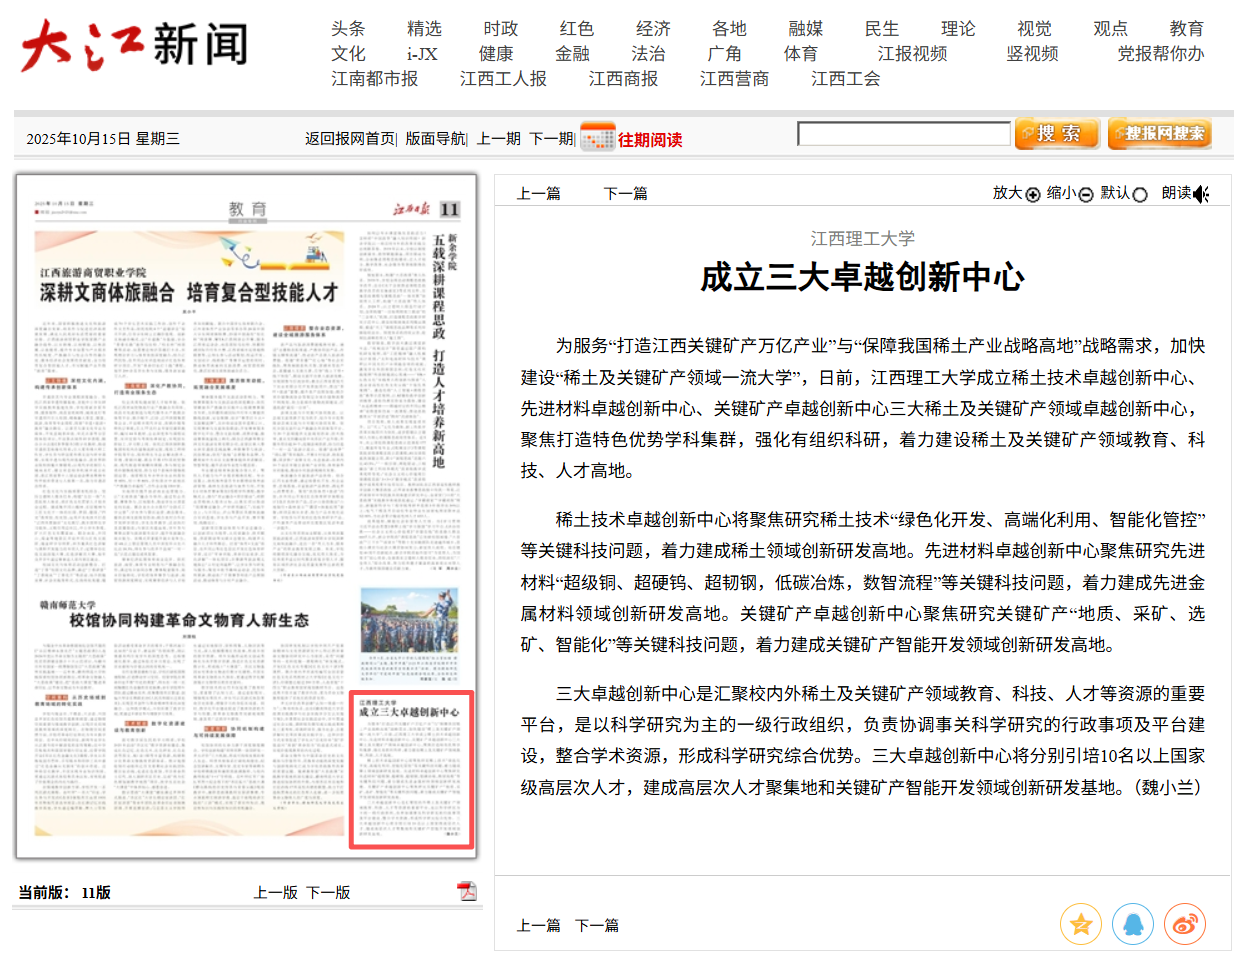Click the 大江新闻 logo

point(135,46)
